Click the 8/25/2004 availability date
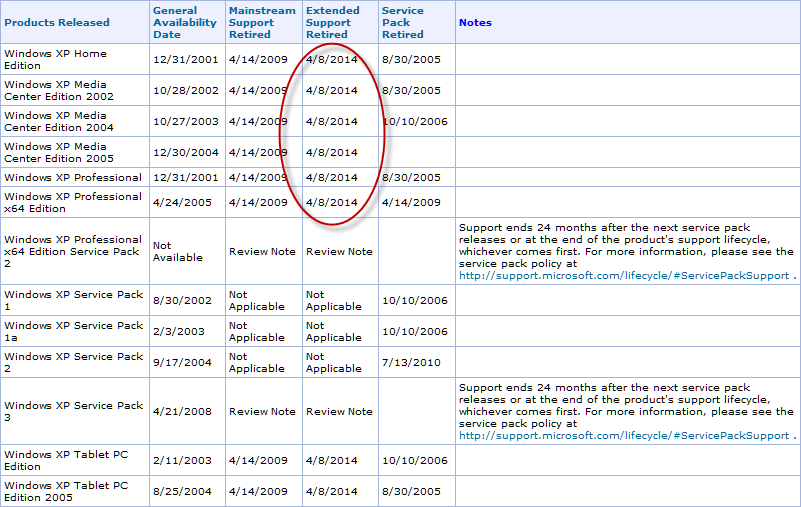 182,491
